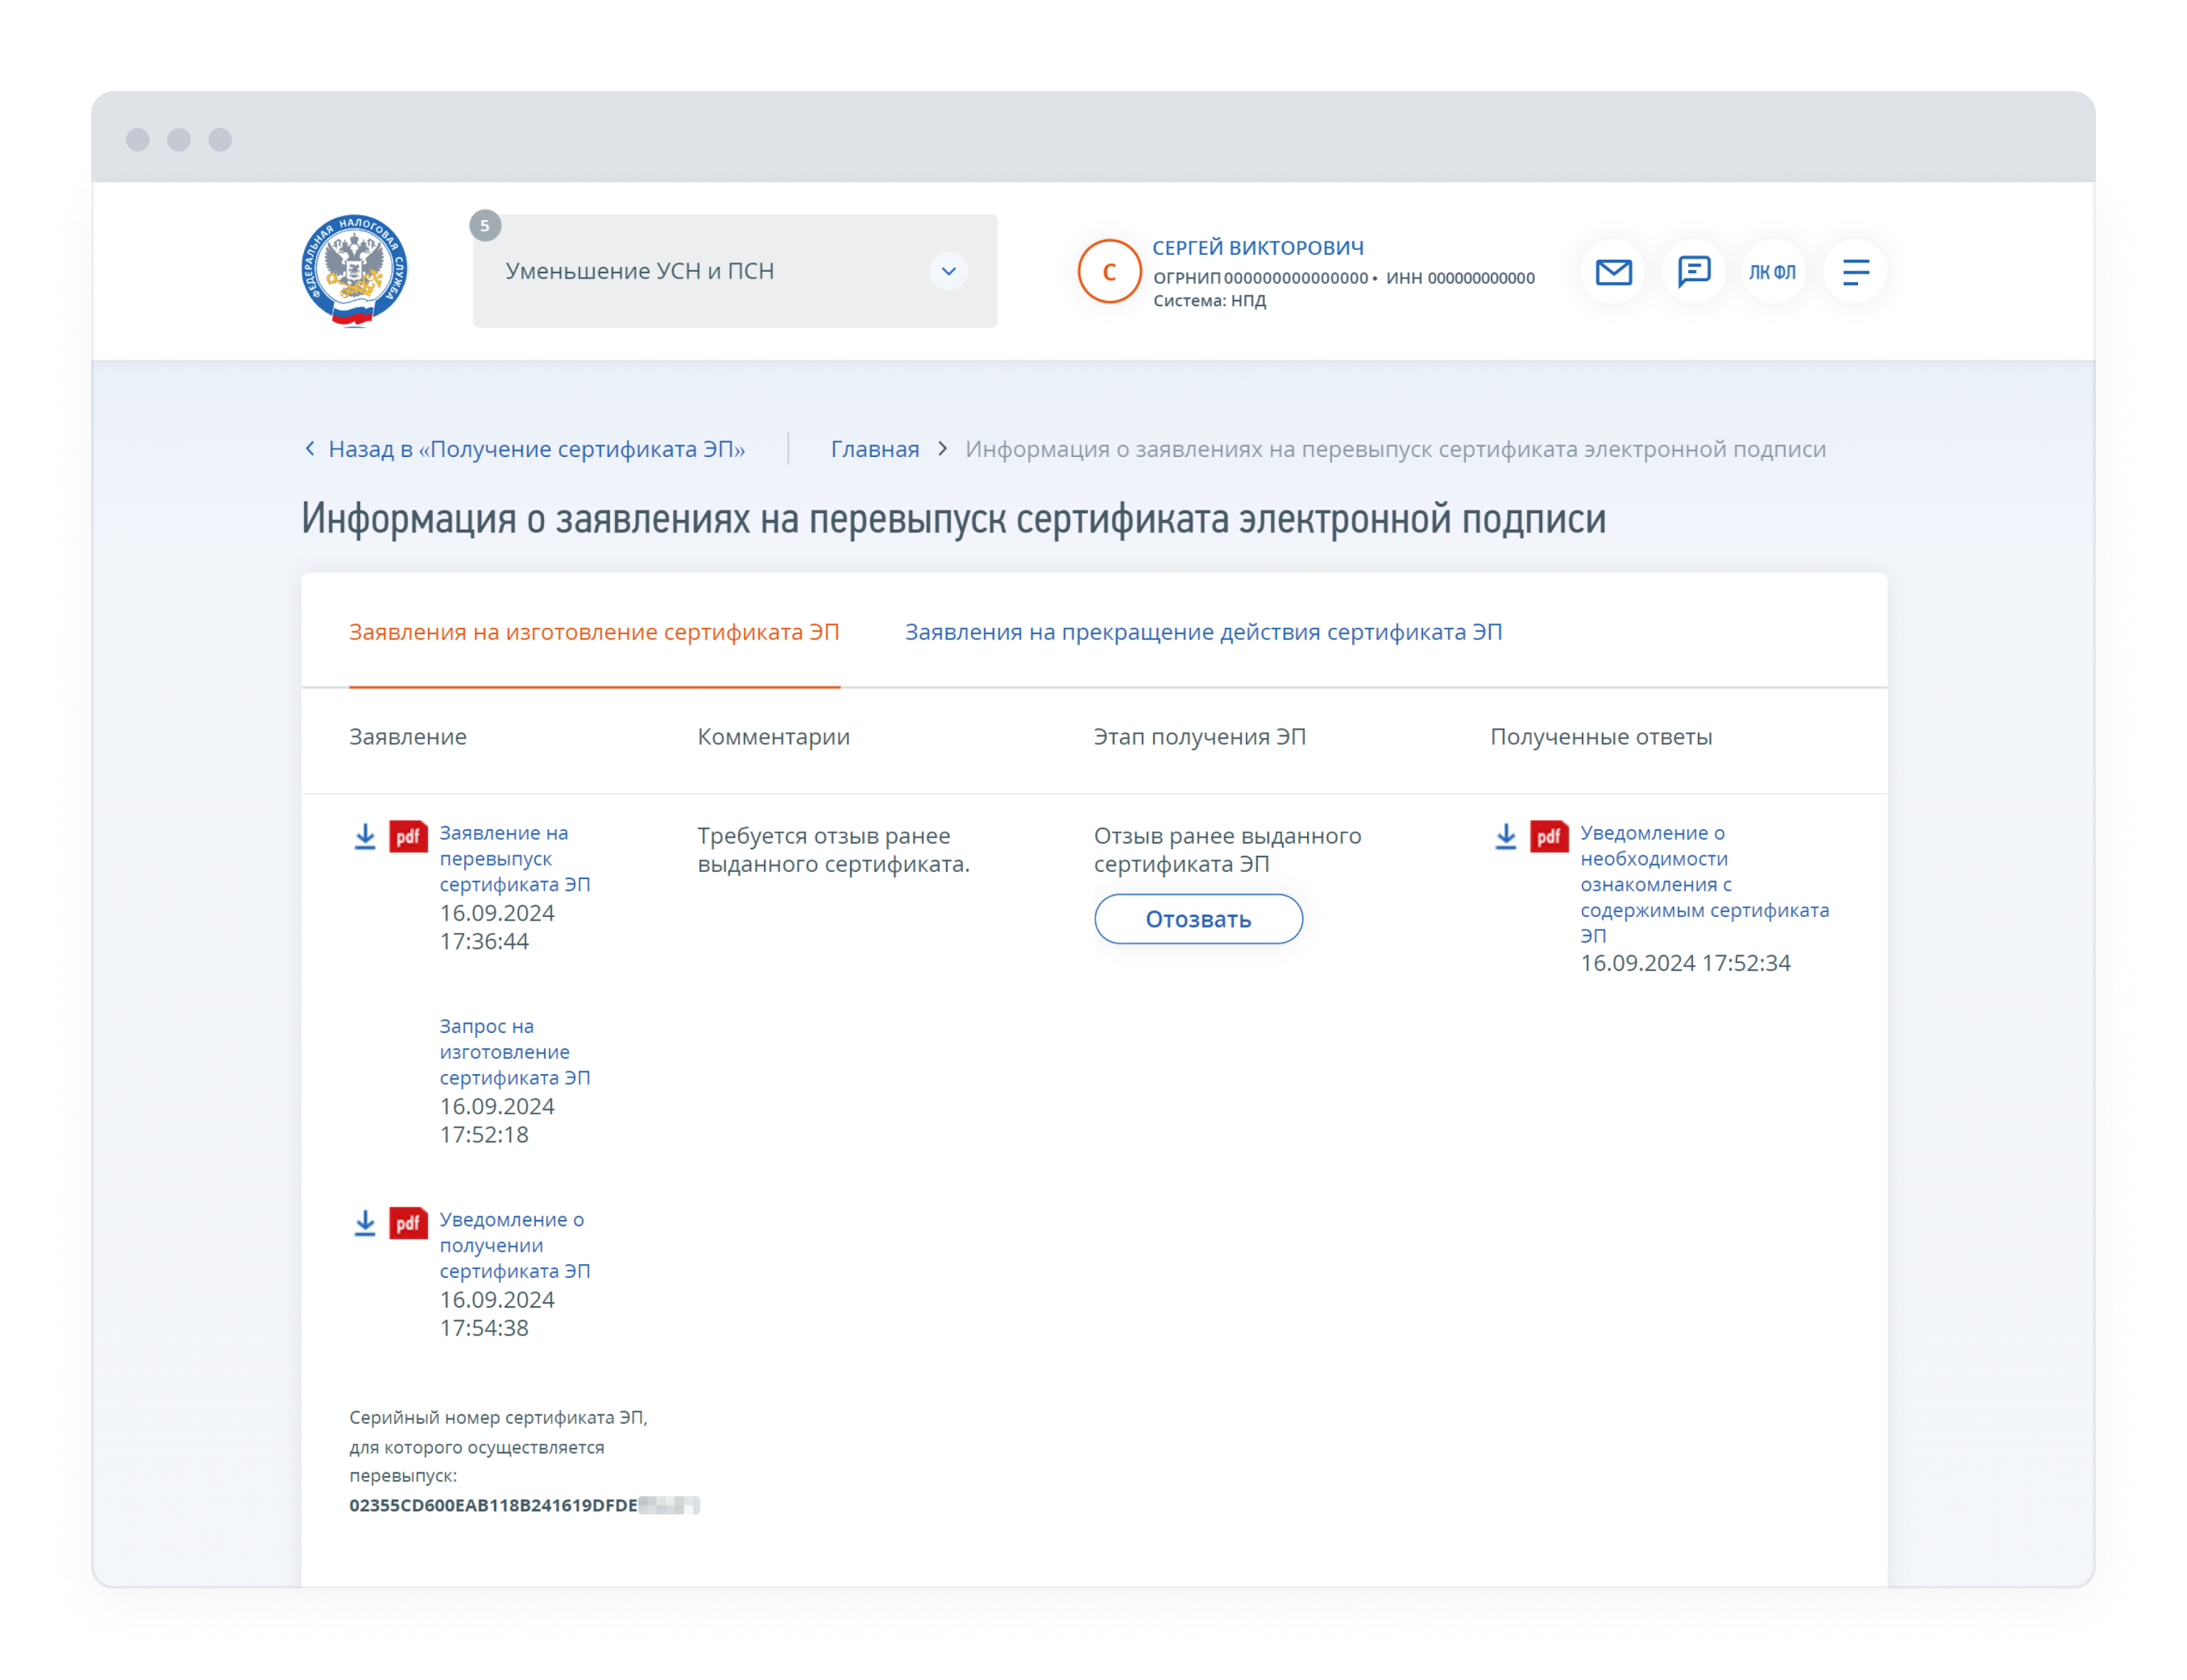Image resolution: width=2187 pixels, height=1680 pixels.
Task: Open Запрос на изготовление сертификата ЭП link
Action: point(514,1051)
